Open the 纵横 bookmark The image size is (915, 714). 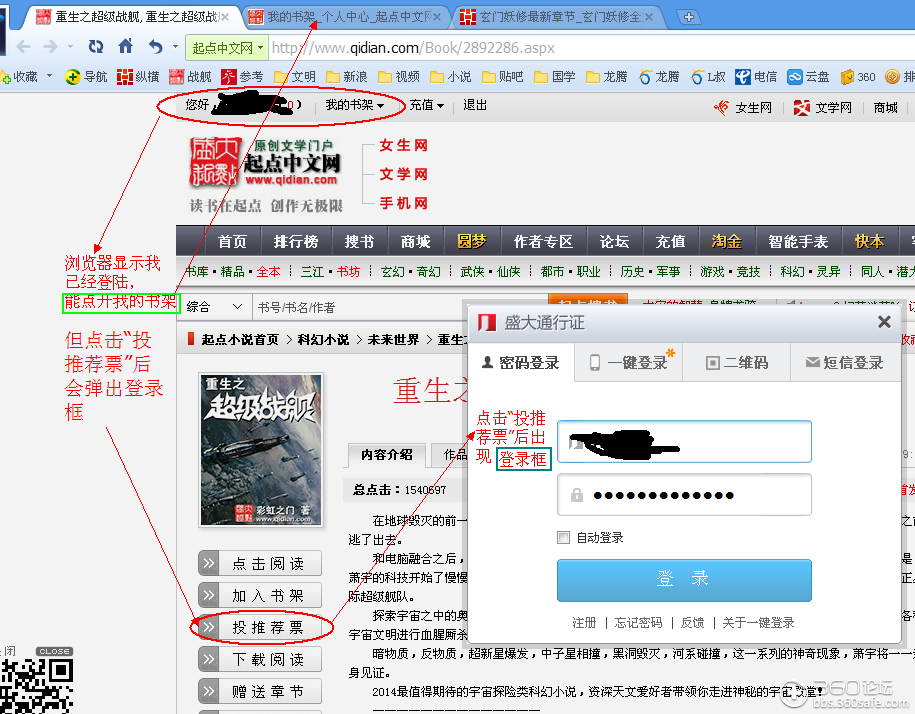(138, 76)
